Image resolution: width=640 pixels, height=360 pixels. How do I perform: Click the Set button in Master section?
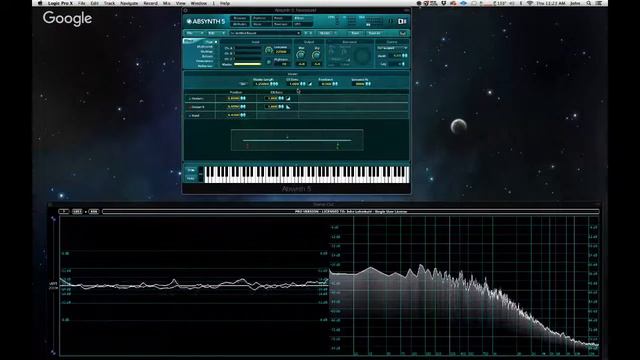tap(243, 84)
